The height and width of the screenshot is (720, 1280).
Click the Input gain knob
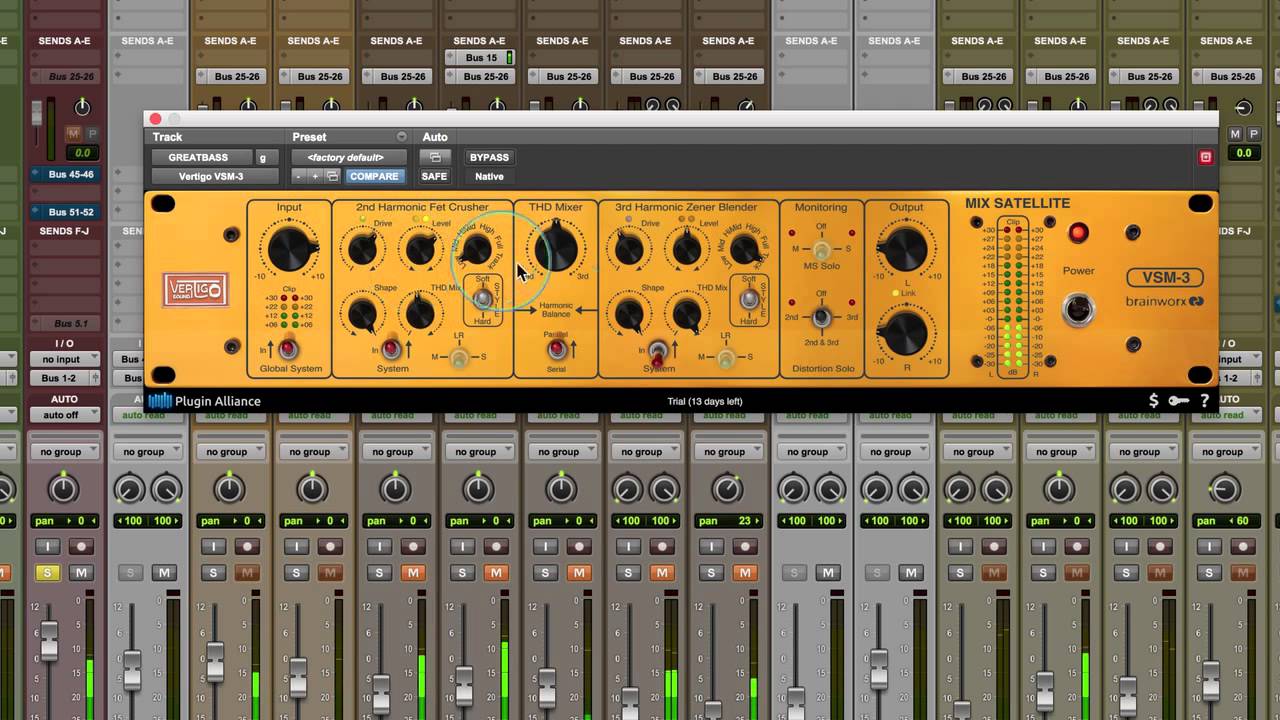(x=289, y=248)
